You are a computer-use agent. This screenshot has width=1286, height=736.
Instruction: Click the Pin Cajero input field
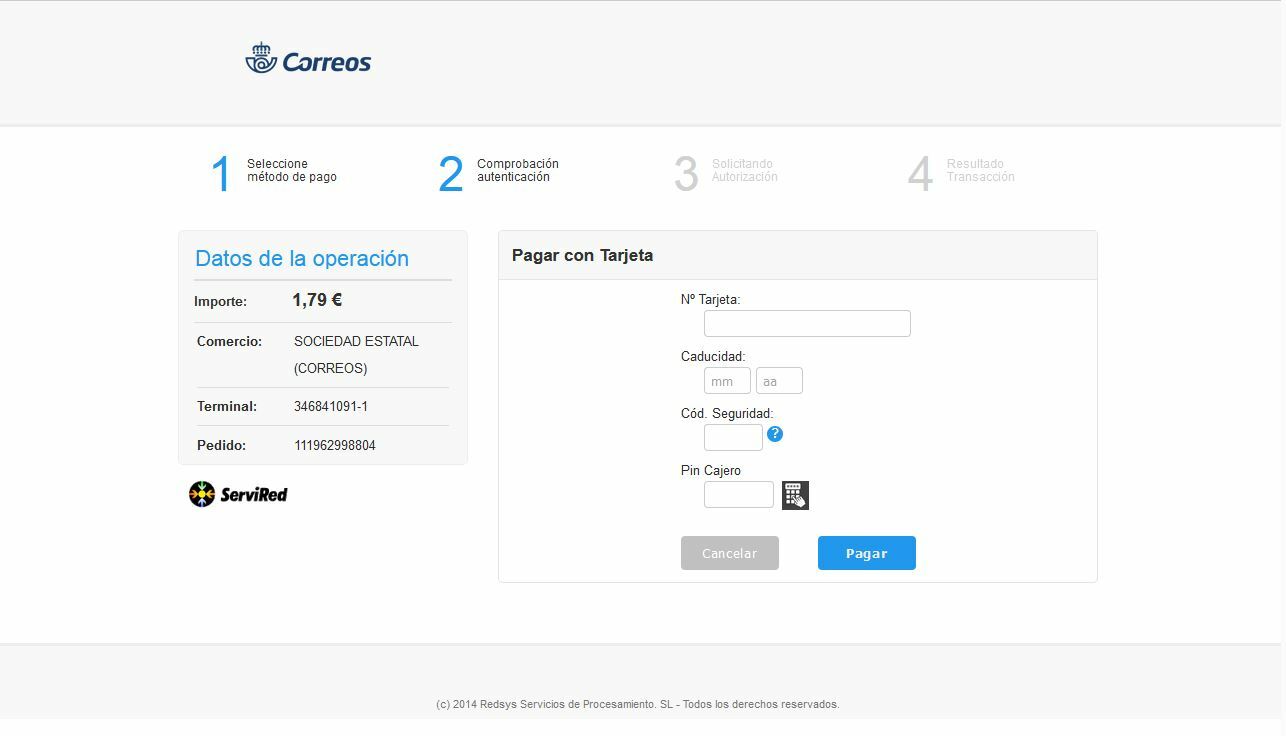point(738,494)
